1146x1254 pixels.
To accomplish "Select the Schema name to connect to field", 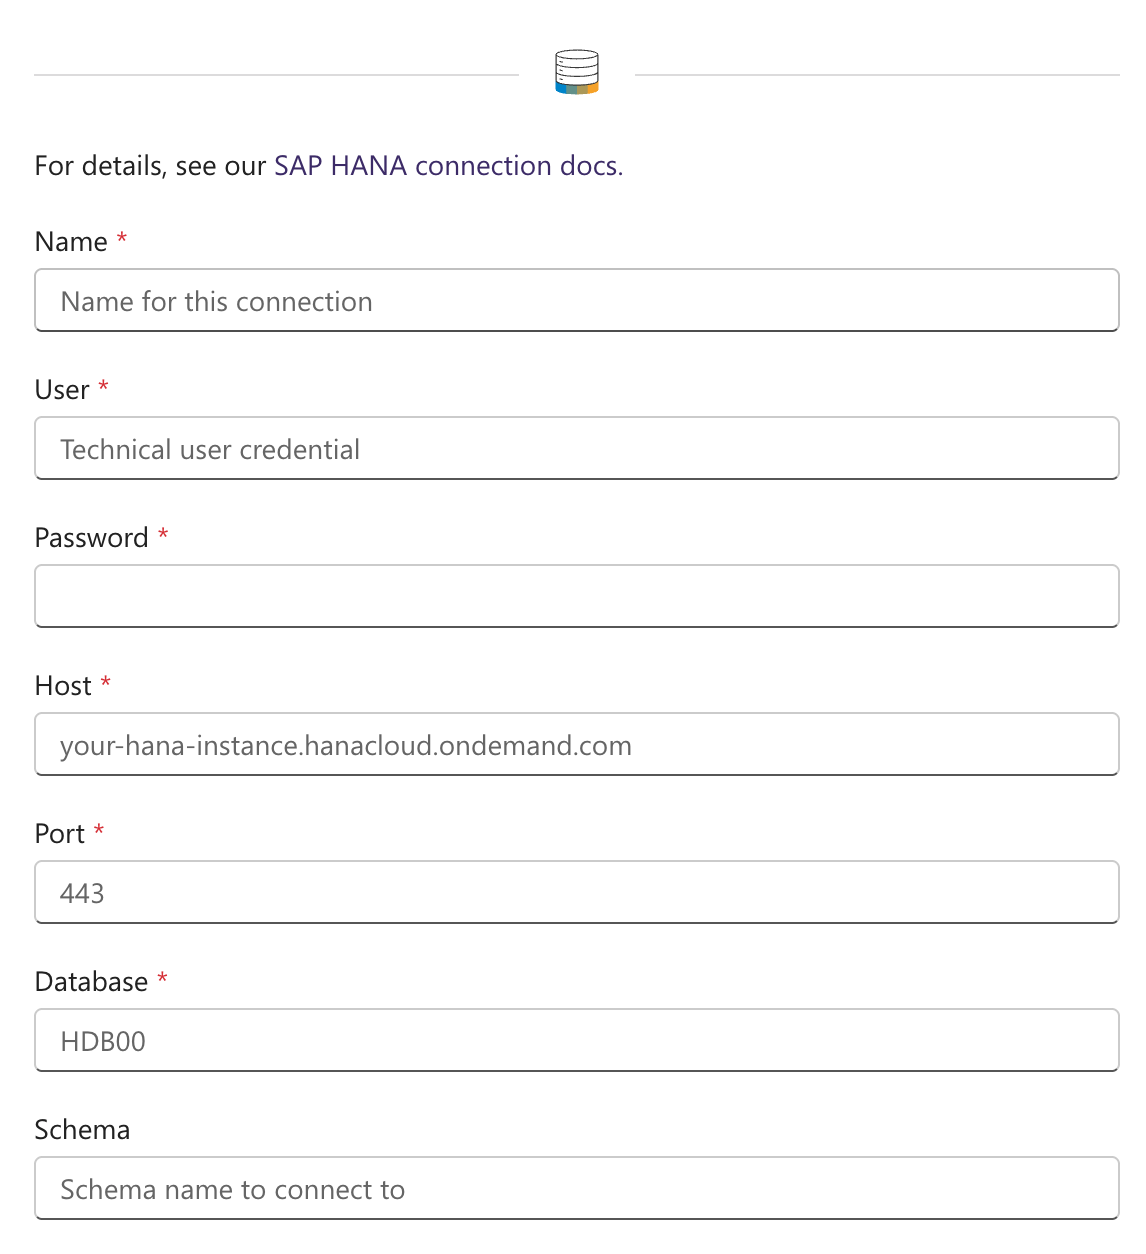I will pos(576,1189).
